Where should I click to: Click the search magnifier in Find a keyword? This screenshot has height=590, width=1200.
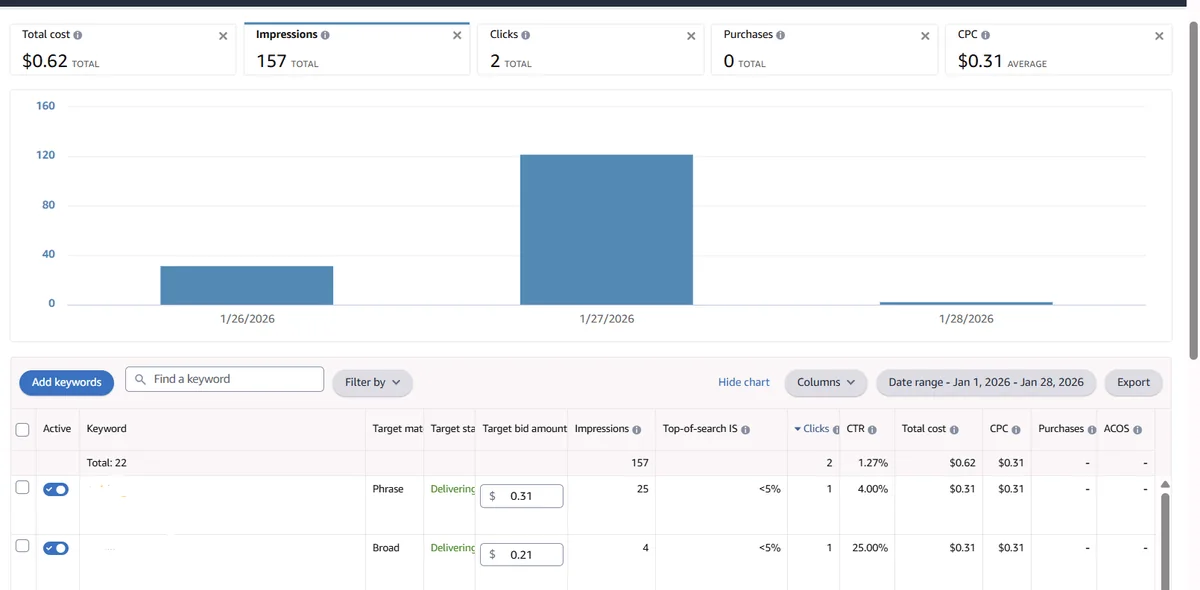click(140, 380)
